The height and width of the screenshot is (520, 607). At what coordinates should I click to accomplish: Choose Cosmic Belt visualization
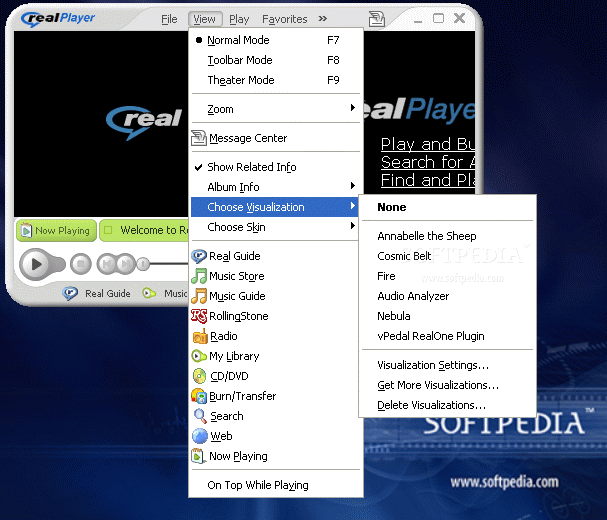[447, 256]
